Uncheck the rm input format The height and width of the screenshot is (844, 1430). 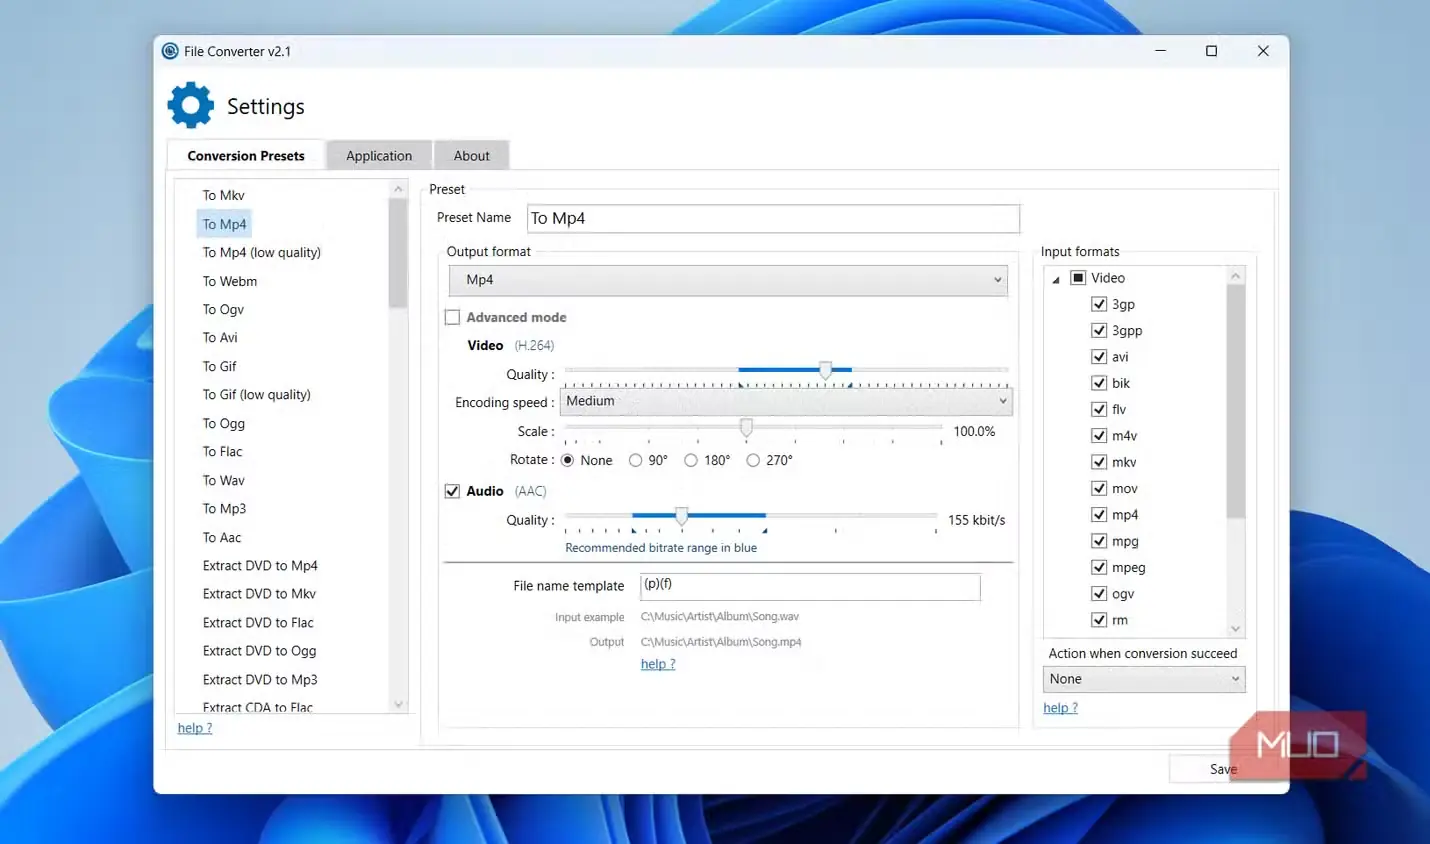click(x=1099, y=620)
